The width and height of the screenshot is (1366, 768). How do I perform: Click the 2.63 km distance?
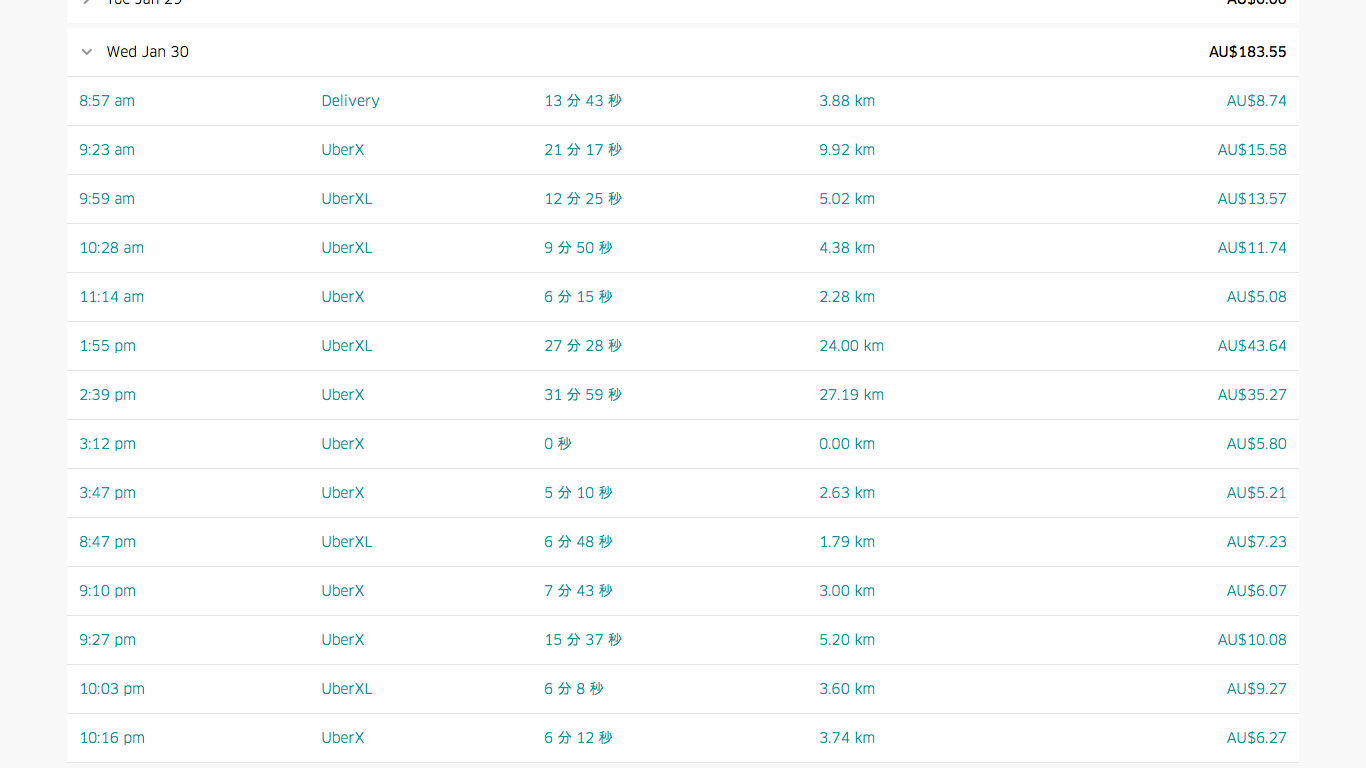coord(847,493)
